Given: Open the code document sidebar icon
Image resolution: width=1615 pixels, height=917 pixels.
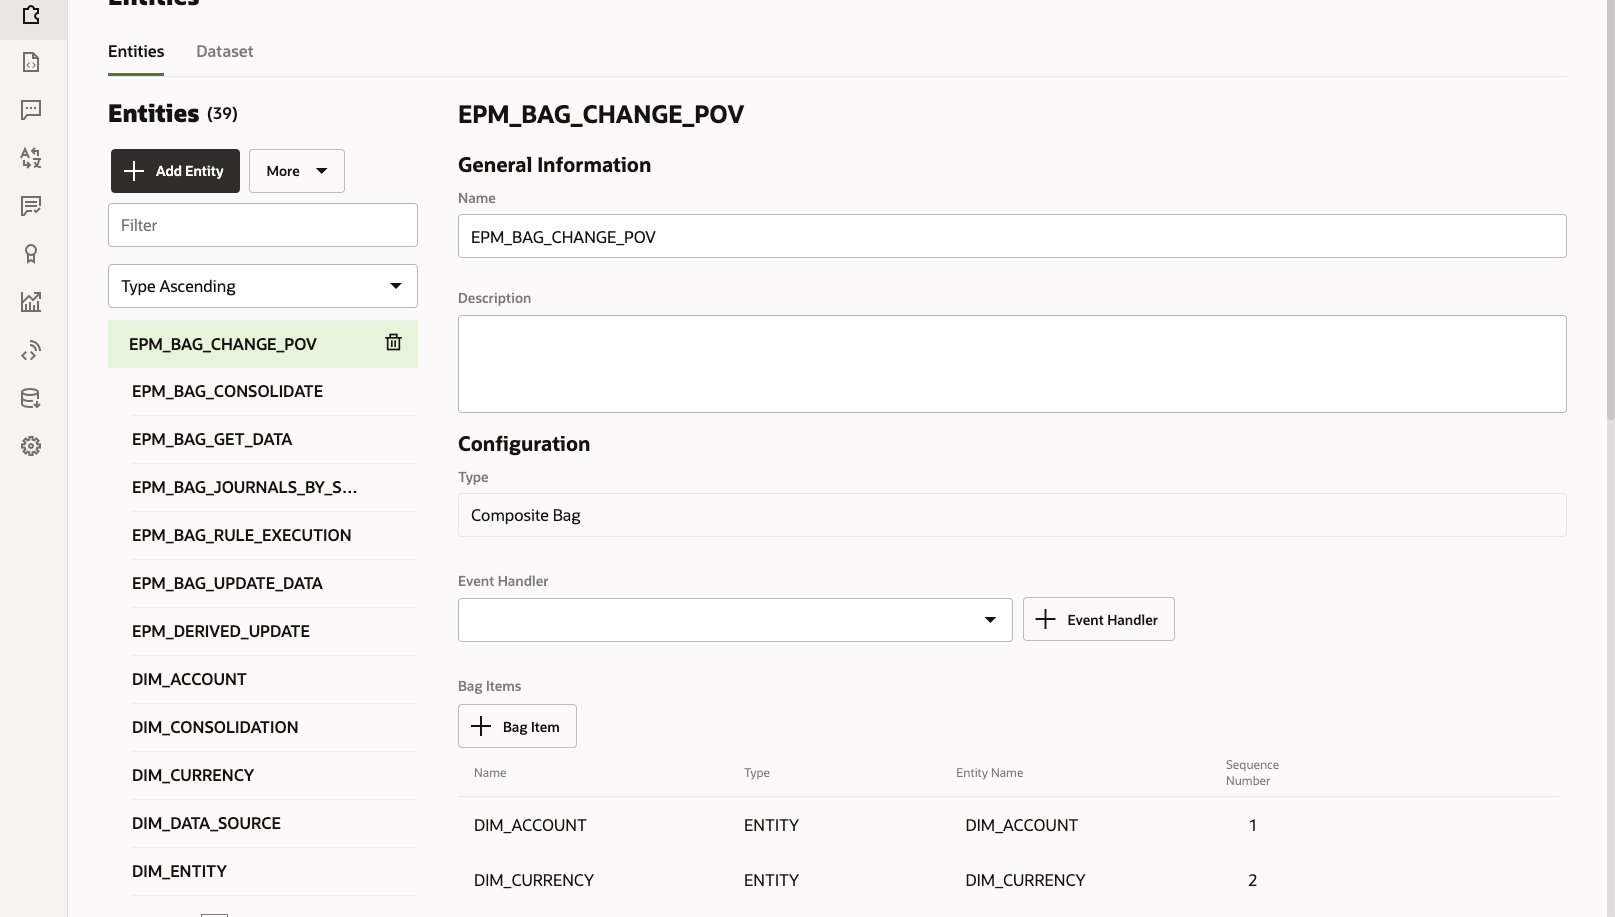Looking at the screenshot, I should point(31,62).
